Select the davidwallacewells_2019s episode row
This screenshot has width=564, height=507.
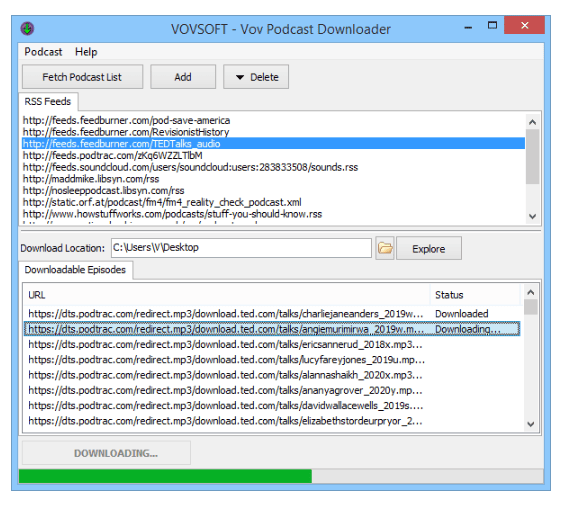click(272, 406)
